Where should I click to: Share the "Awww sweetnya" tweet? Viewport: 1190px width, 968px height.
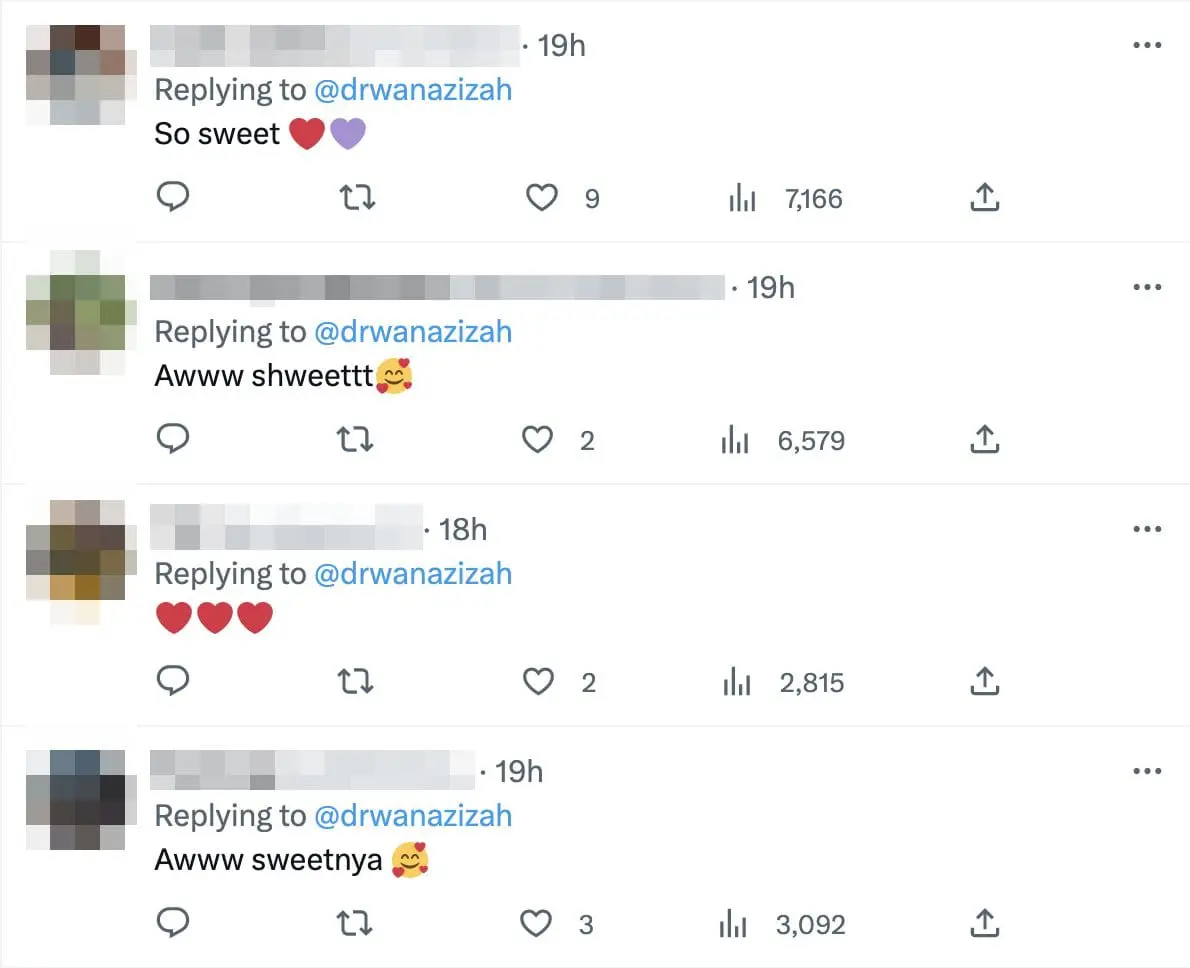click(985, 924)
